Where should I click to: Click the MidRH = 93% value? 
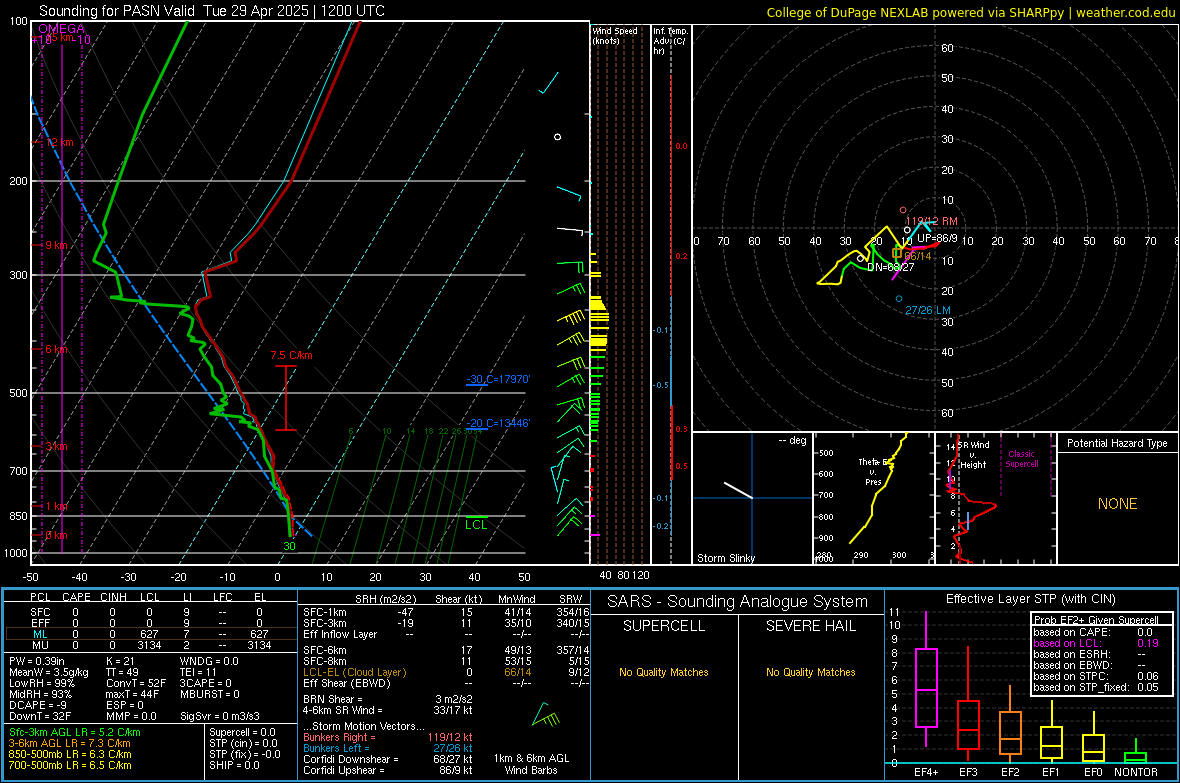(x=40, y=694)
